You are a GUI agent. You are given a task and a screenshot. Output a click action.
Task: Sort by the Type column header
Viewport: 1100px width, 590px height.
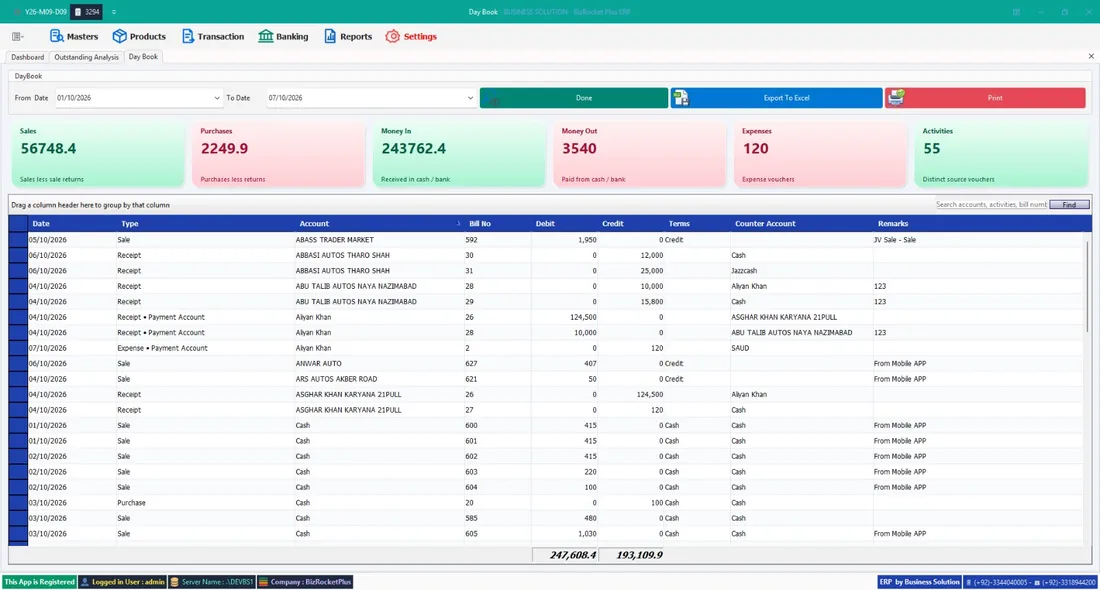pyautogui.click(x=206, y=224)
